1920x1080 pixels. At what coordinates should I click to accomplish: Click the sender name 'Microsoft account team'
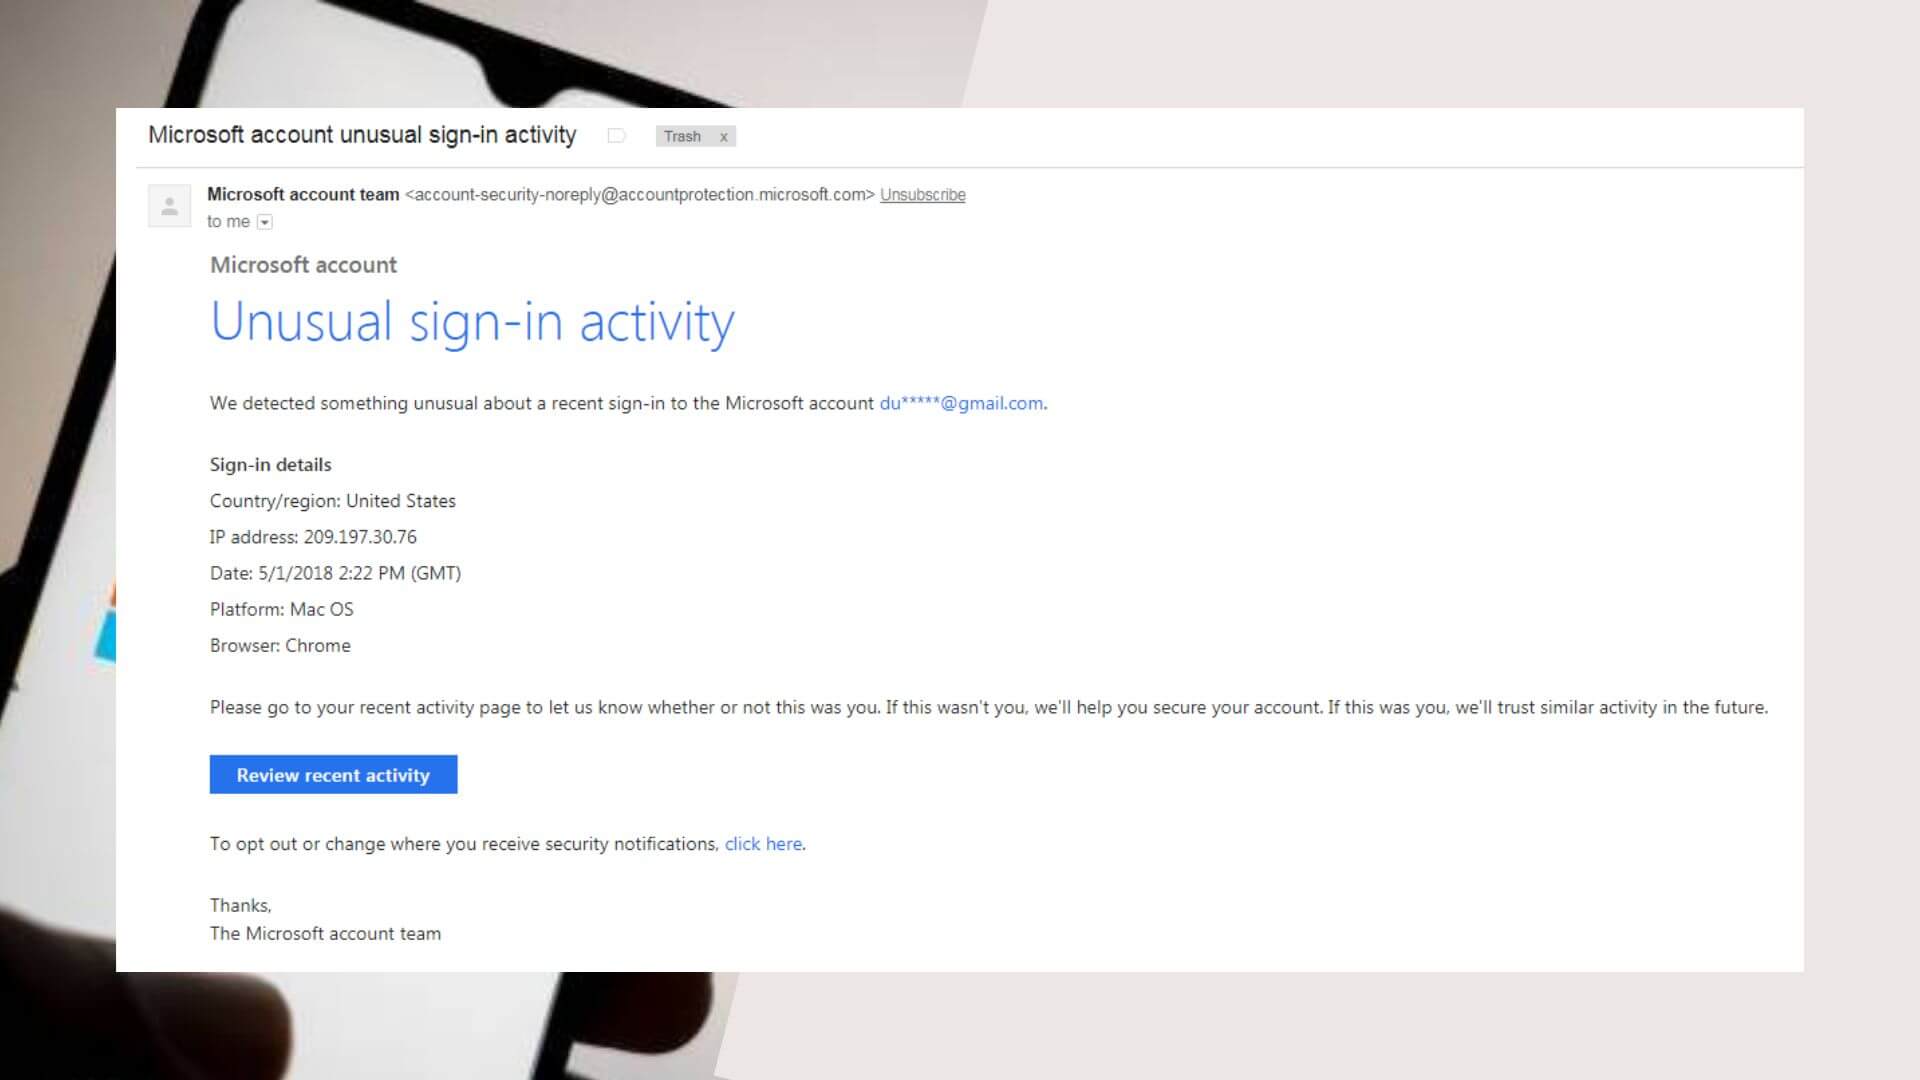click(303, 195)
